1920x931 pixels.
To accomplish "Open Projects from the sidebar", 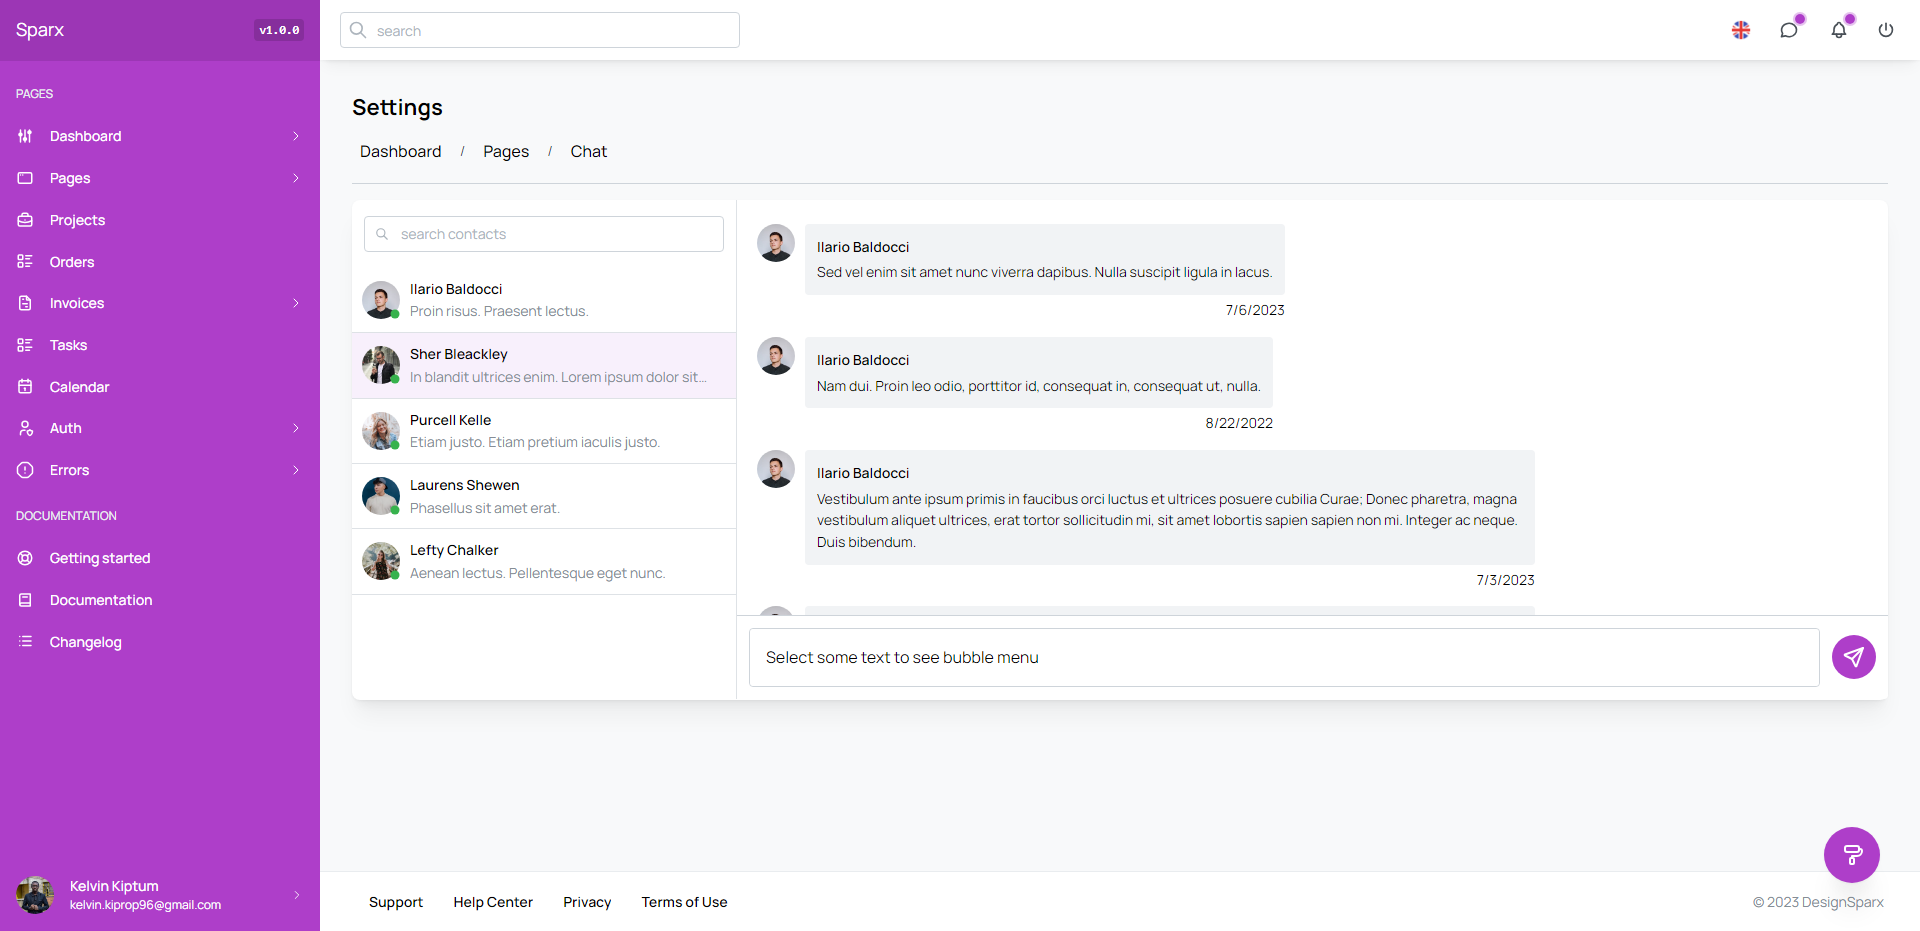I will click(x=77, y=220).
